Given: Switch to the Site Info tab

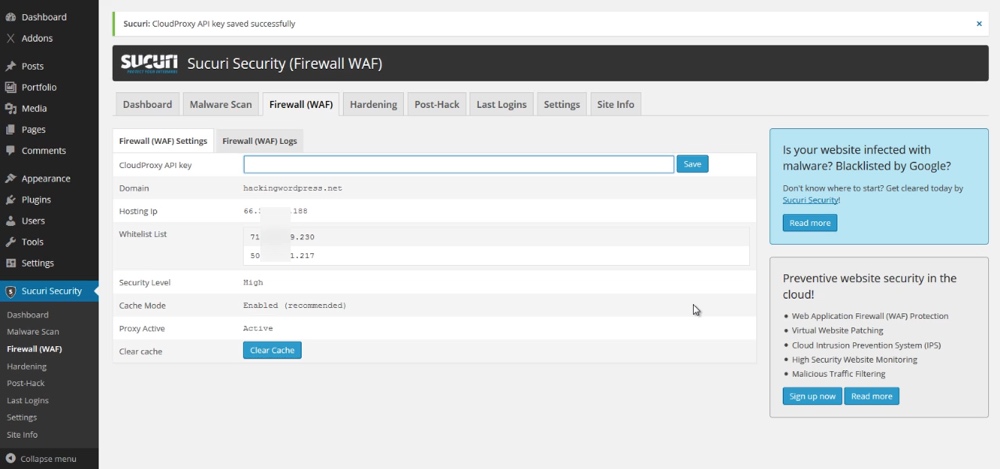Looking at the screenshot, I should [615, 105].
